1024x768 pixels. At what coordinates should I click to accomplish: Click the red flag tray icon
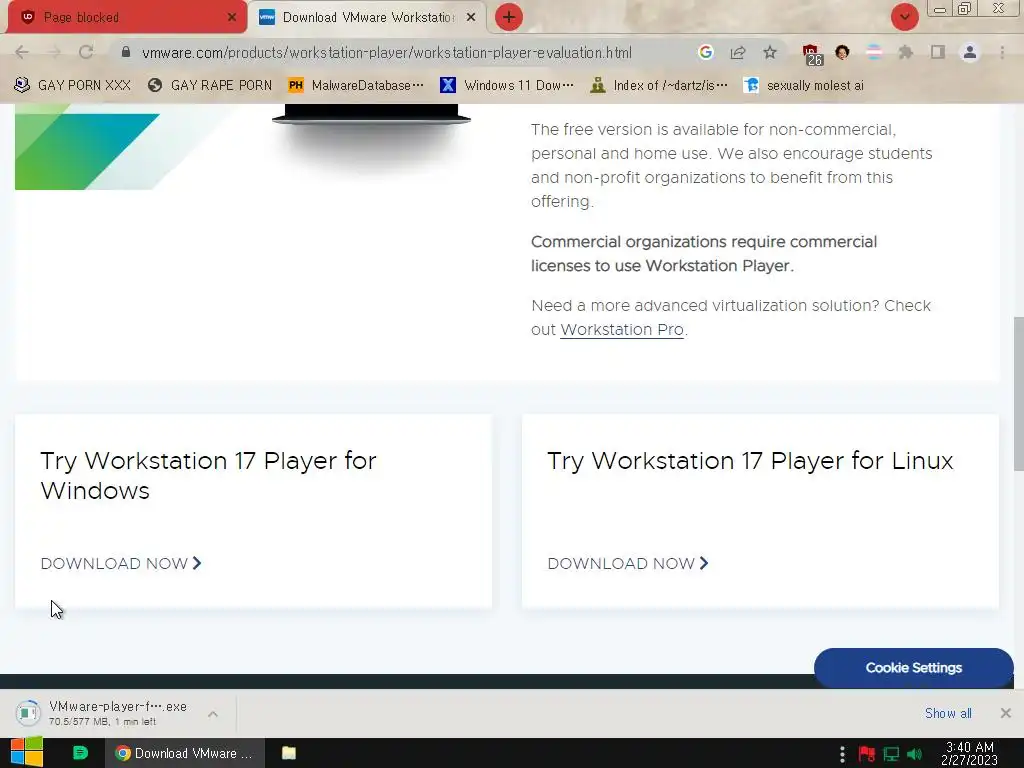(867, 755)
